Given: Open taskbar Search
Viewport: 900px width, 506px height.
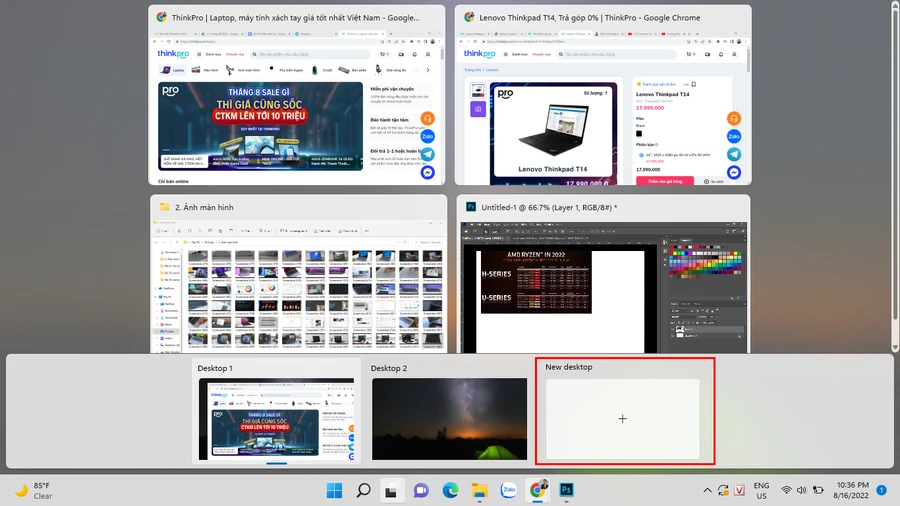Looking at the screenshot, I should (363, 491).
